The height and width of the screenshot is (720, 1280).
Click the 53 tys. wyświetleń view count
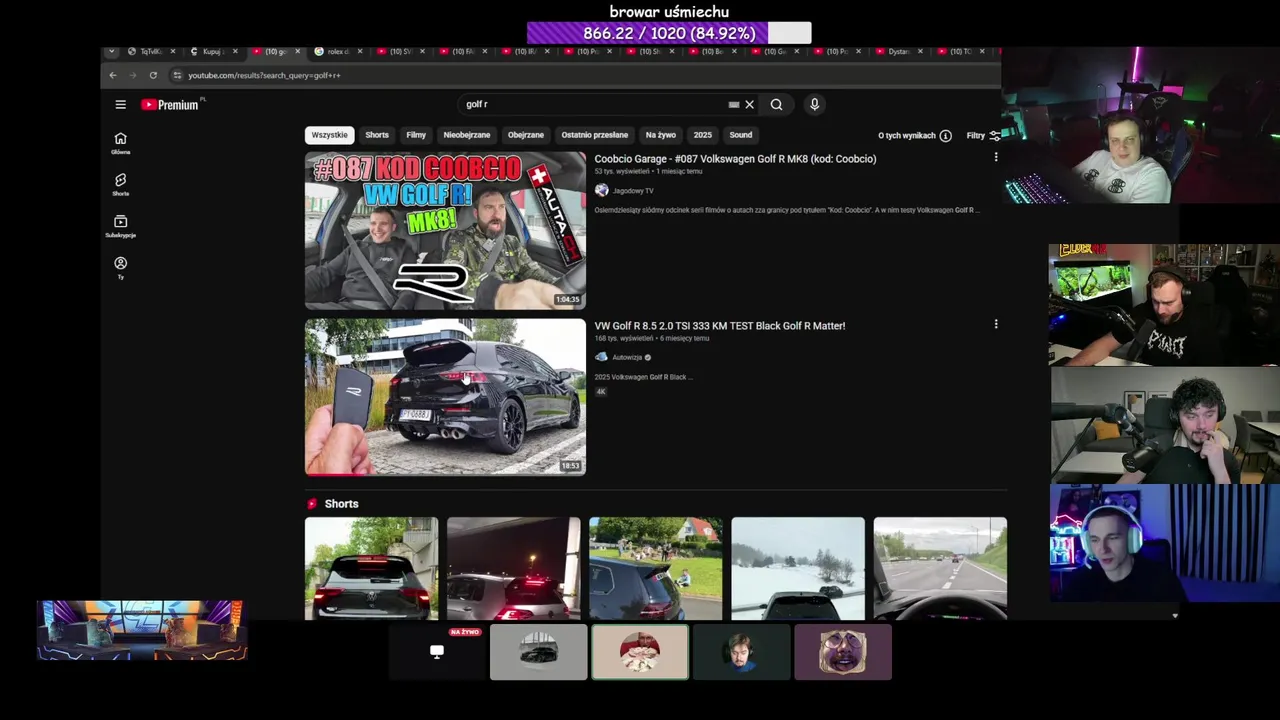coord(622,171)
